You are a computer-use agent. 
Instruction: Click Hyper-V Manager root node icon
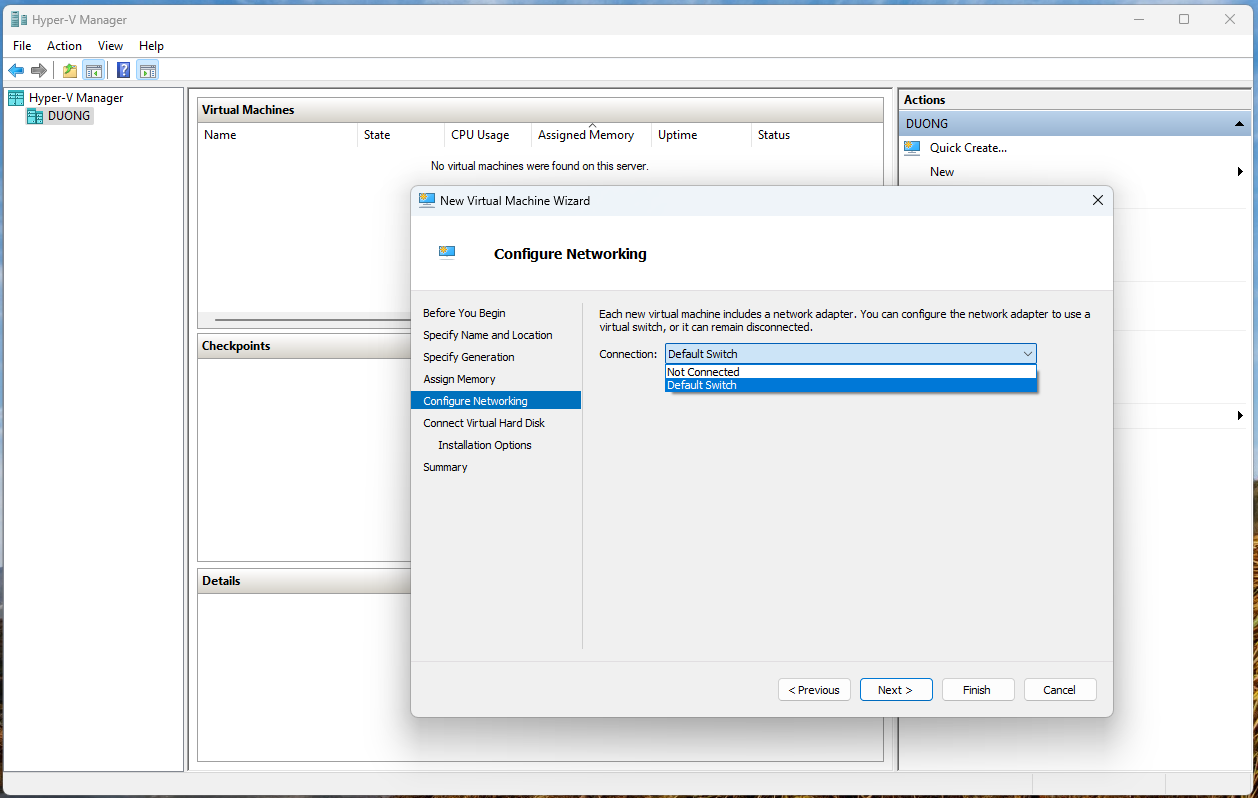coord(16,98)
